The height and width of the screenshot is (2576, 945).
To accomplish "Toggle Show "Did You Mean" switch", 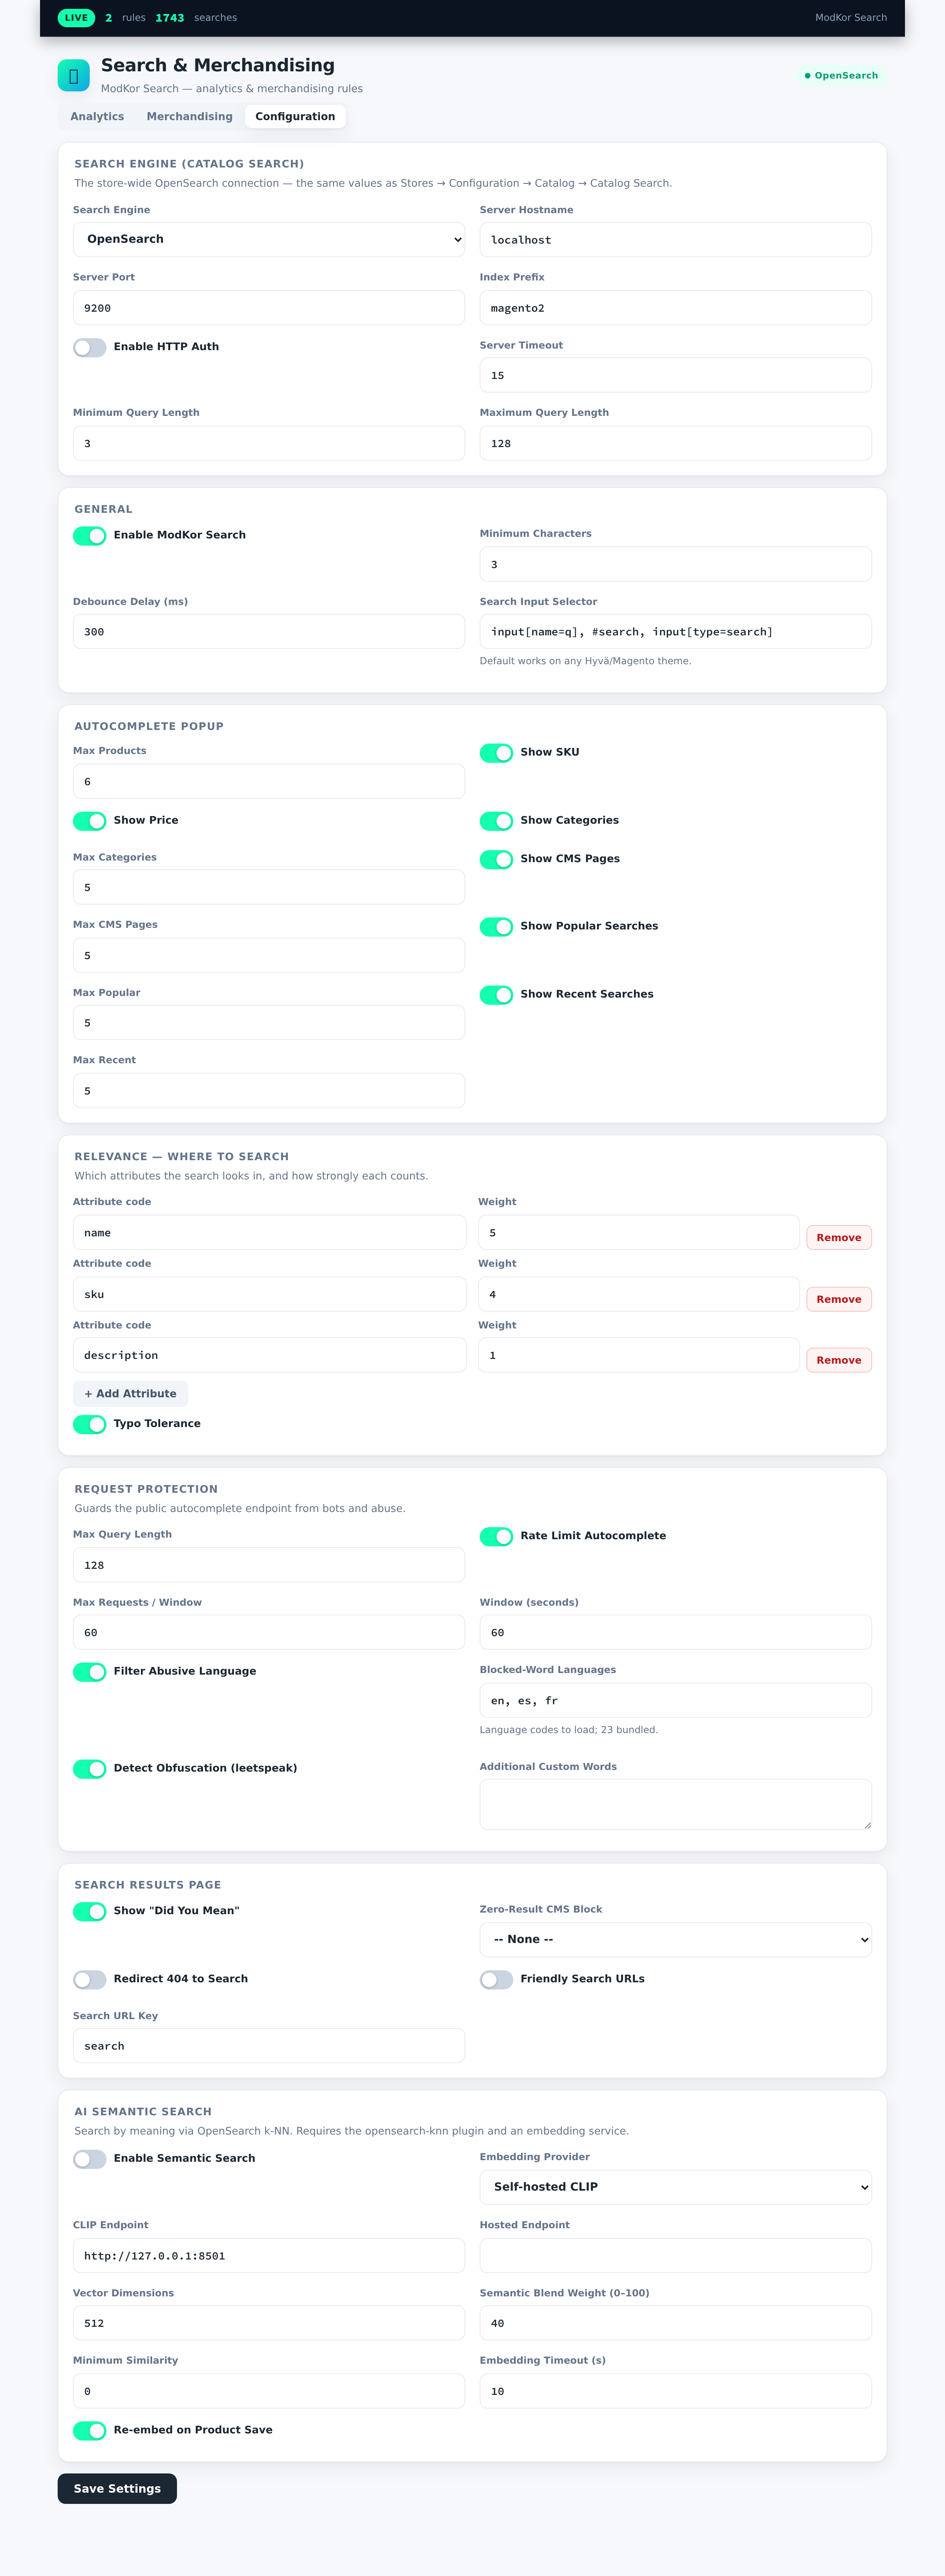I will 90,1912.
